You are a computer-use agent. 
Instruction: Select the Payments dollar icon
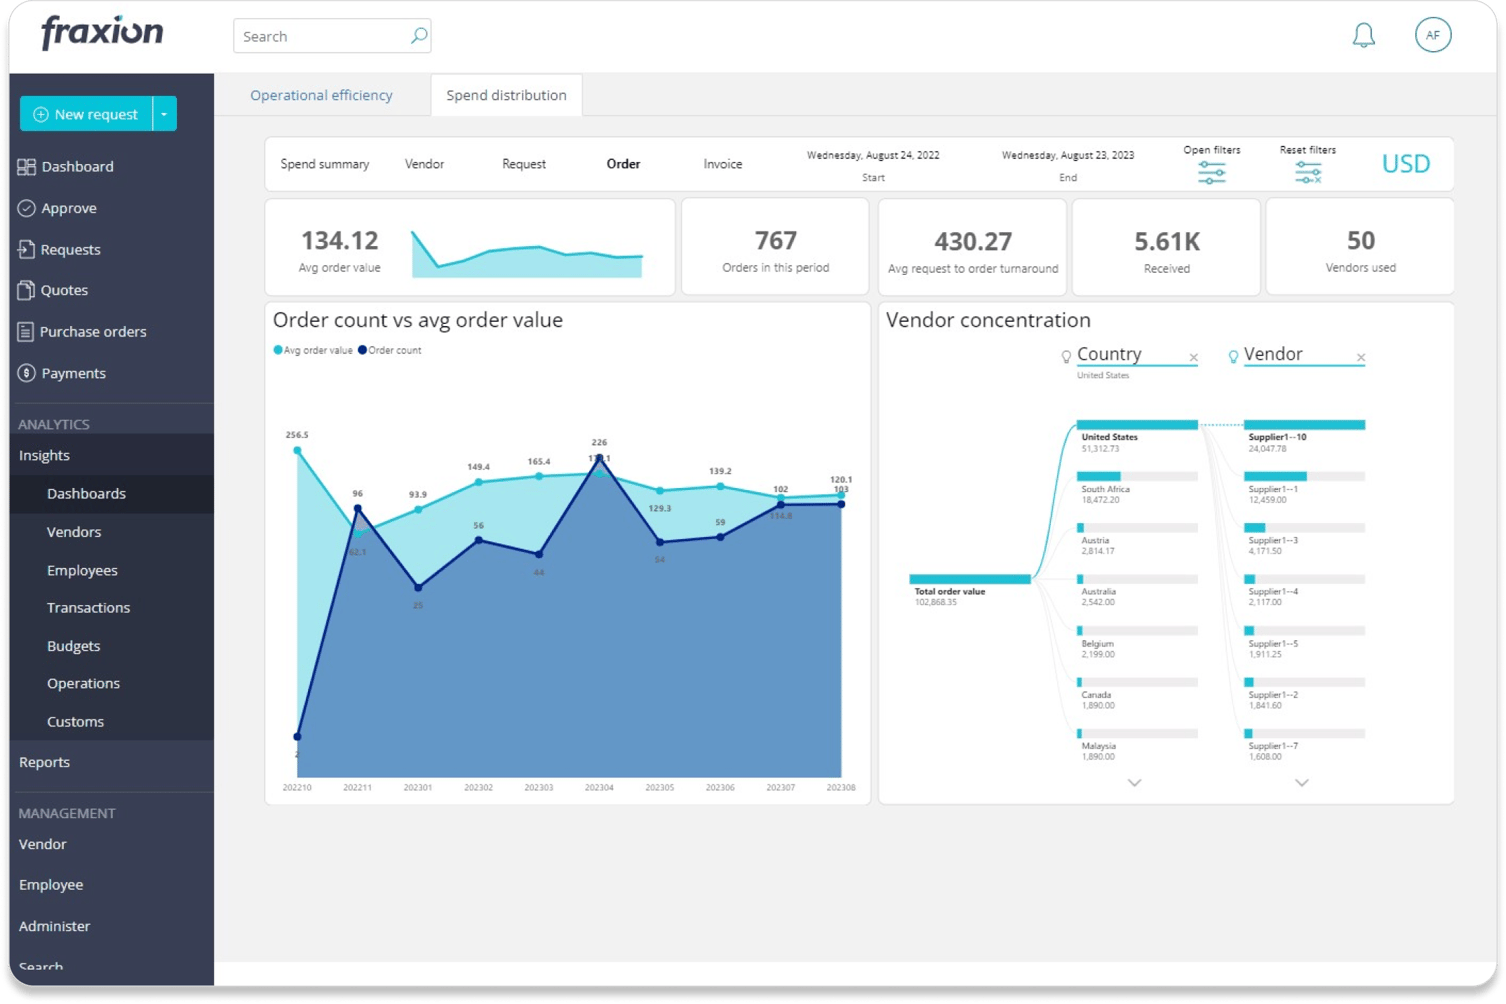[26, 373]
